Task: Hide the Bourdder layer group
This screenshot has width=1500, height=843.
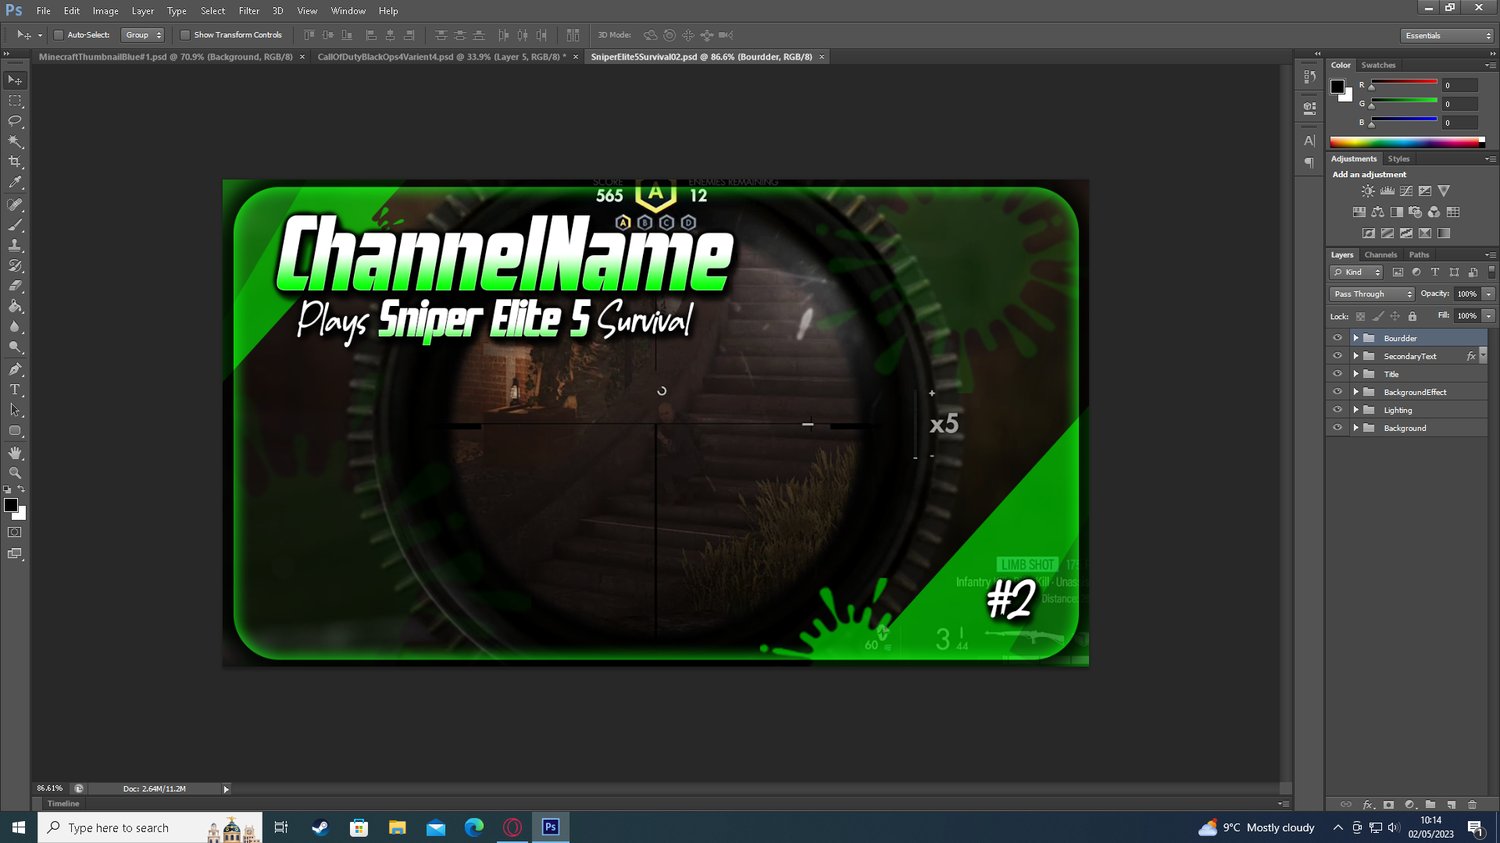Action: pyautogui.click(x=1337, y=338)
